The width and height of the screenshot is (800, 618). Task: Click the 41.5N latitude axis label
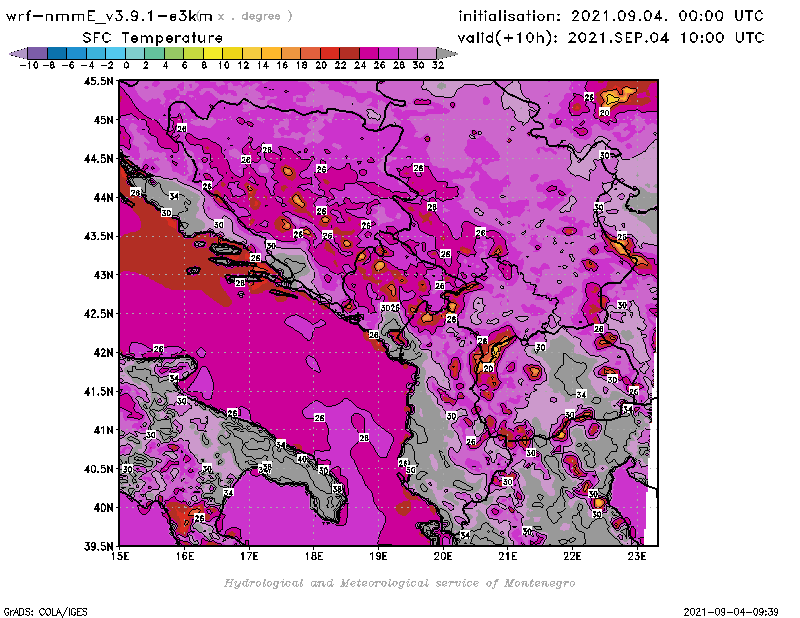(99, 391)
